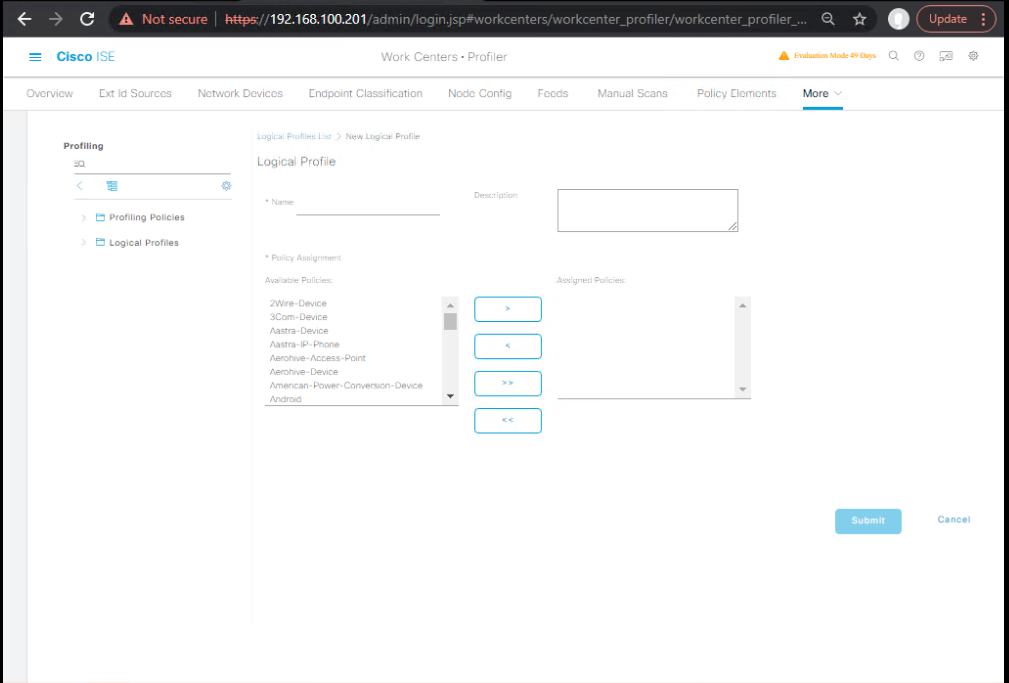This screenshot has width=1009, height=683.
Task: Open the Profiling panel gear icon
Action: point(227,186)
